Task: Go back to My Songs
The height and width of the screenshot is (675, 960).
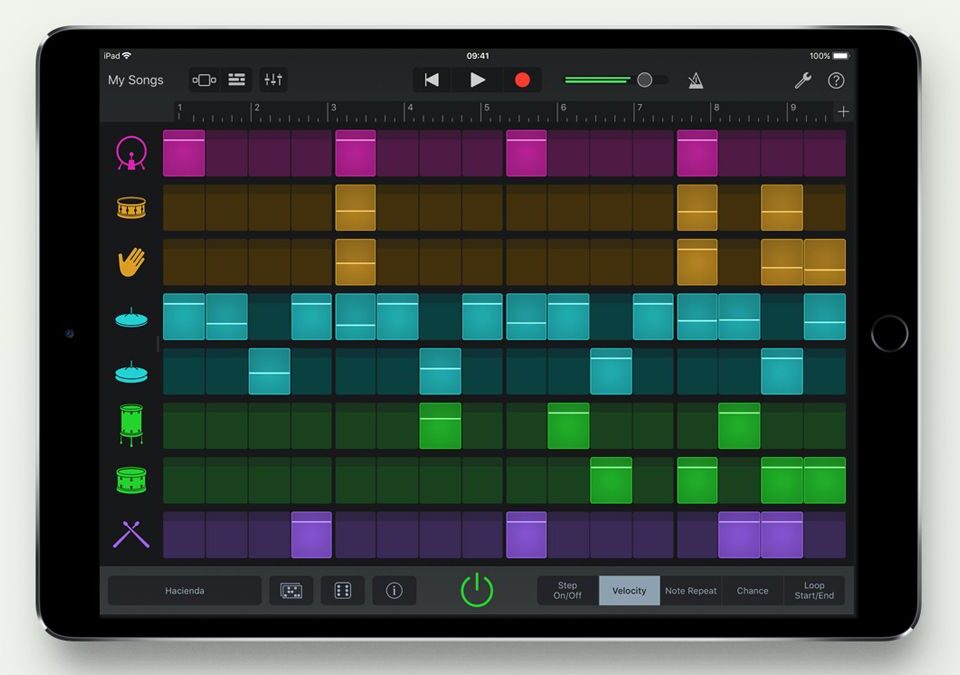Action: pos(136,80)
